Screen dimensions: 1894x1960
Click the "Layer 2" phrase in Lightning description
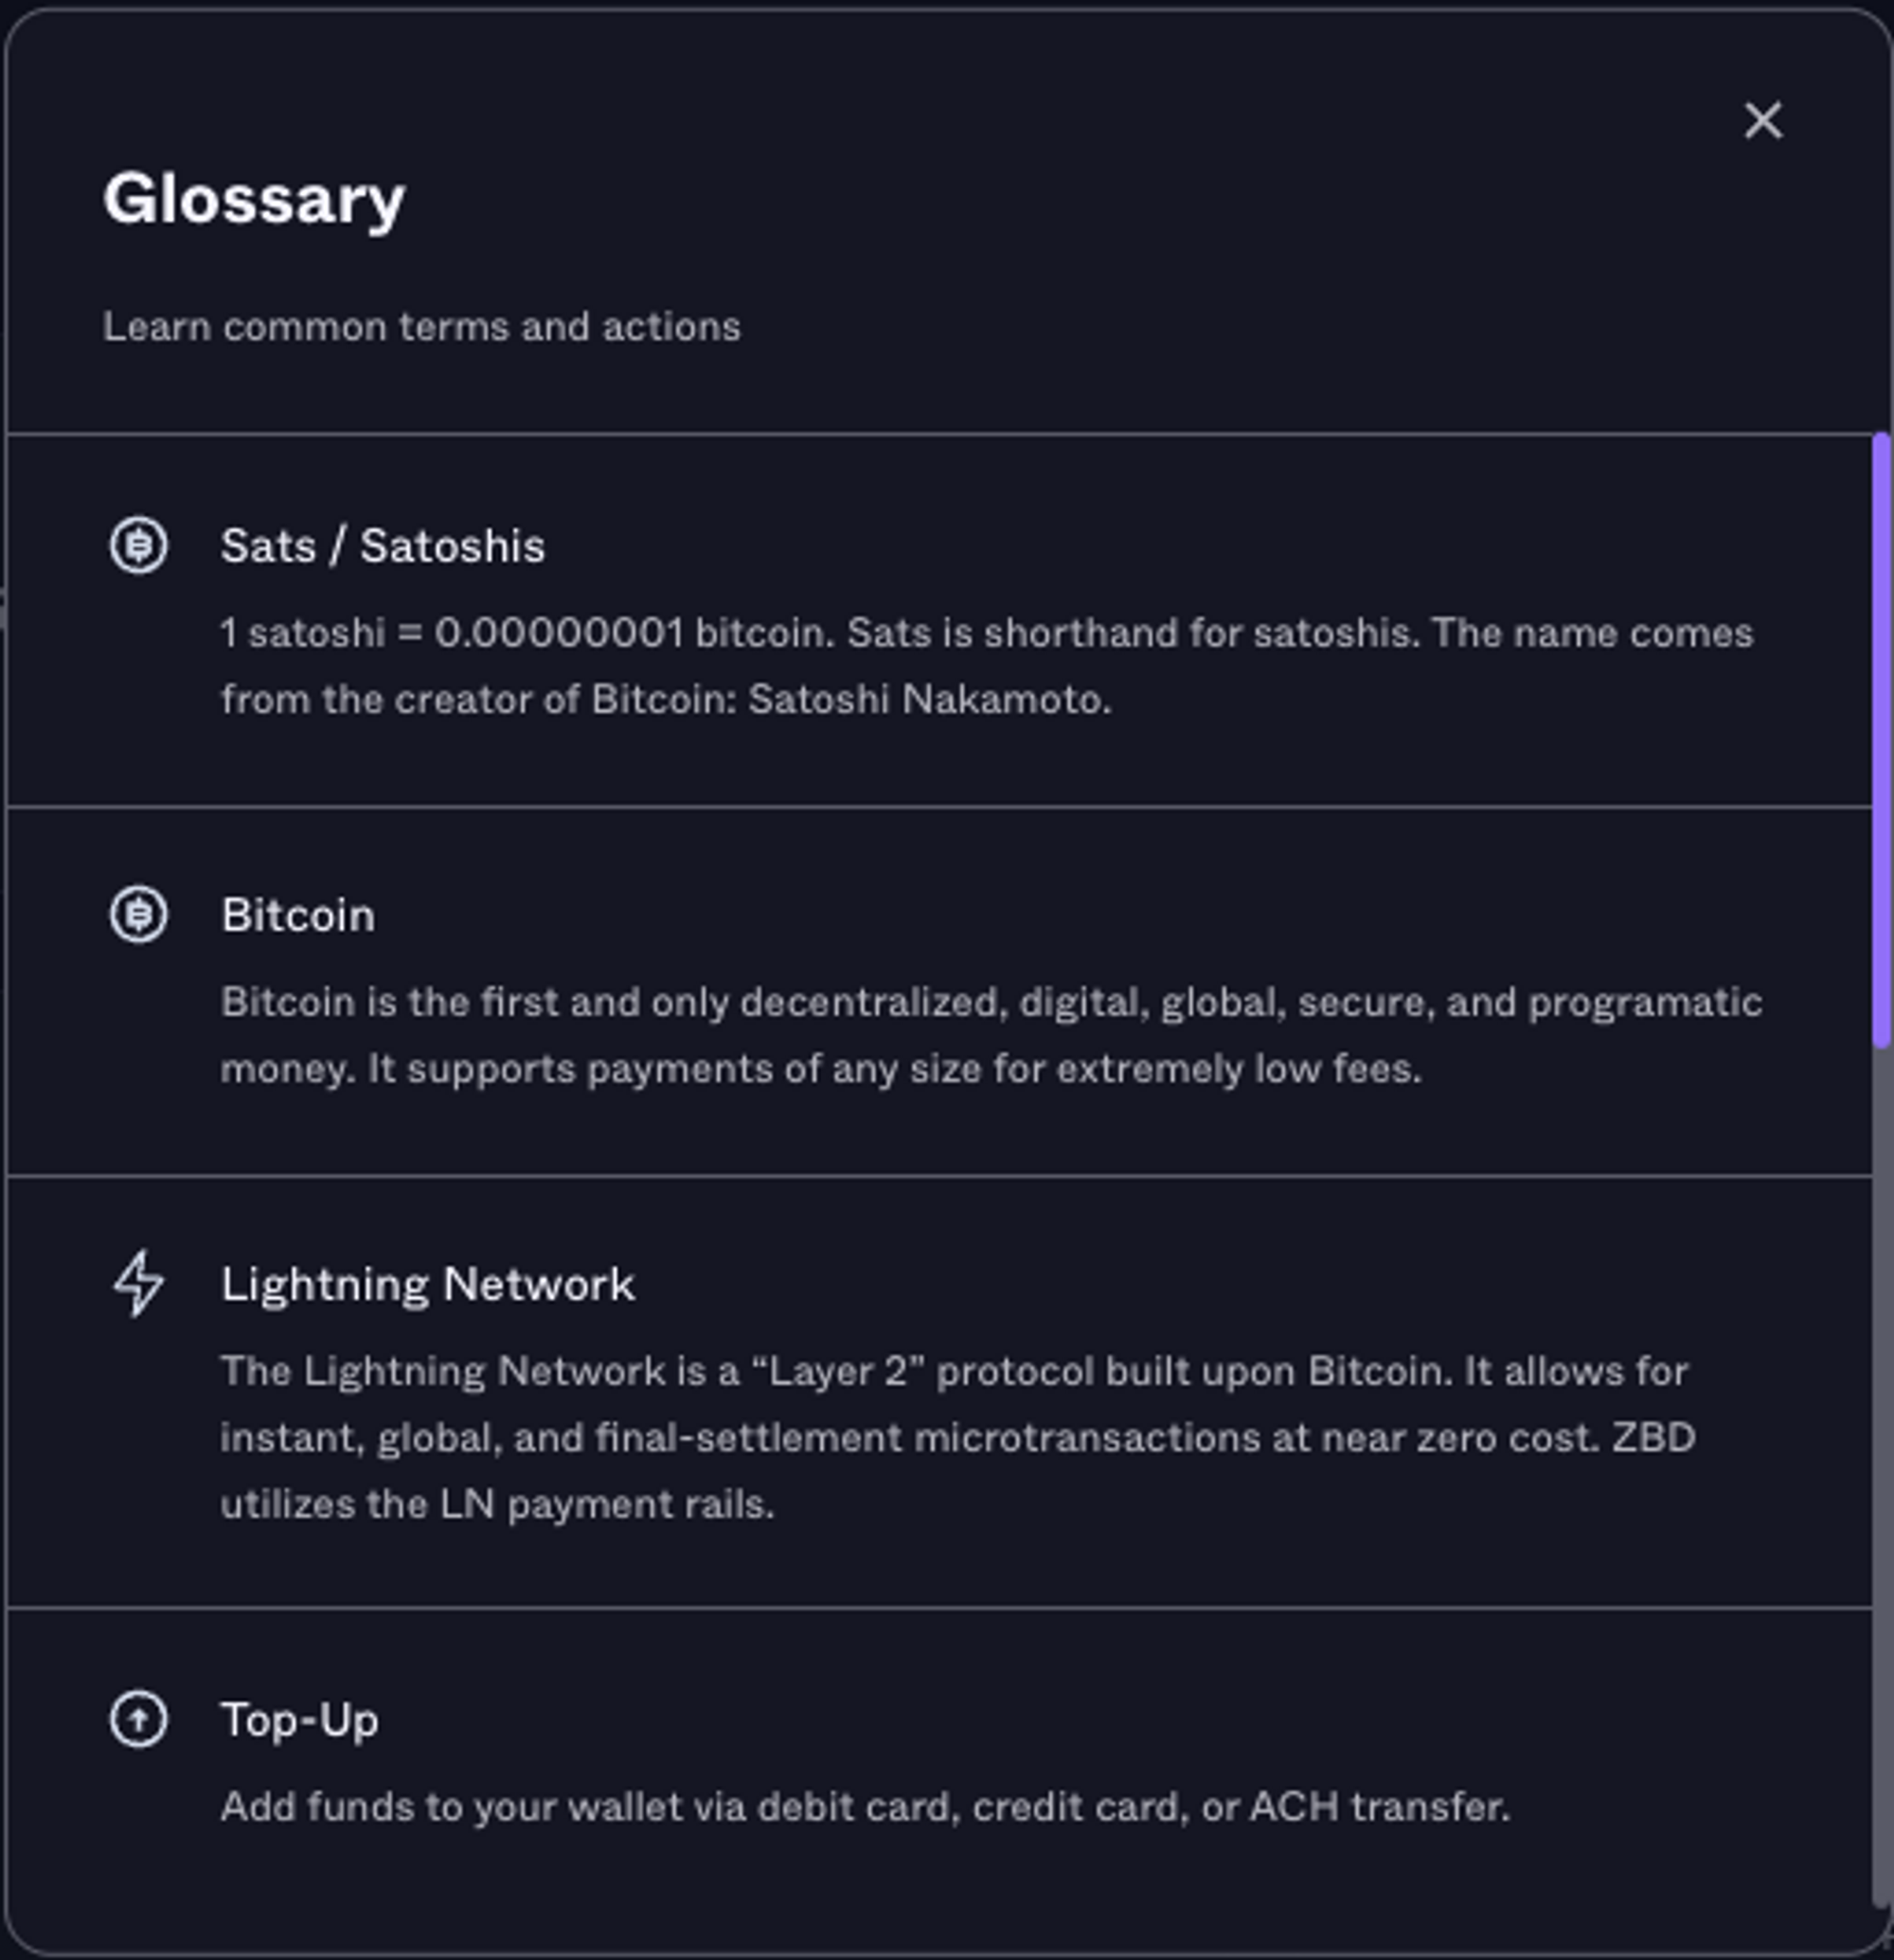(838, 1371)
